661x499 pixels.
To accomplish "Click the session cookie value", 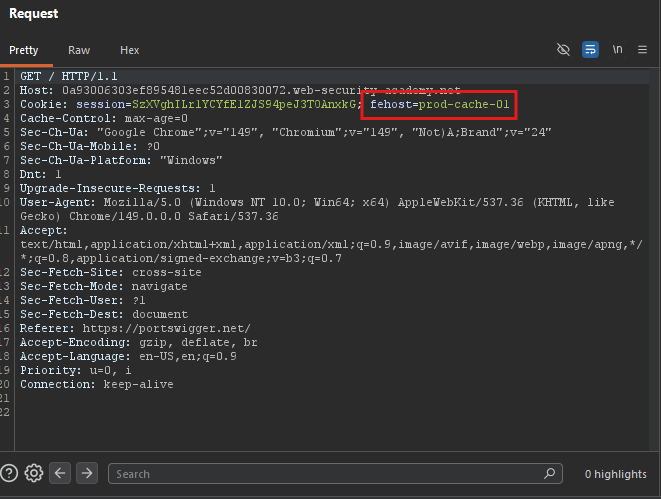I will coord(244,104).
